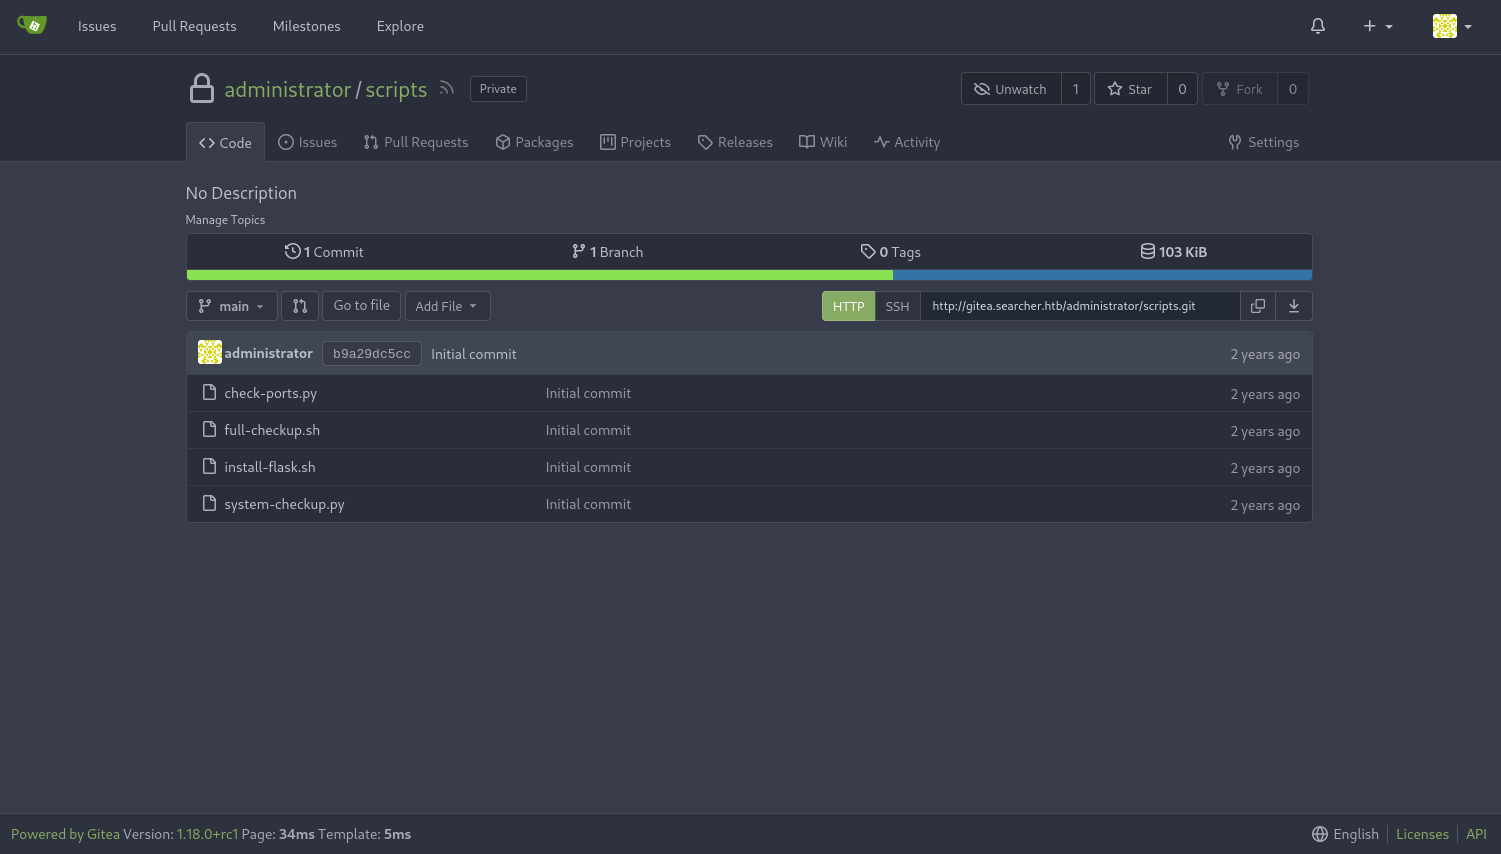Click the clone URL field

tap(1080, 306)
